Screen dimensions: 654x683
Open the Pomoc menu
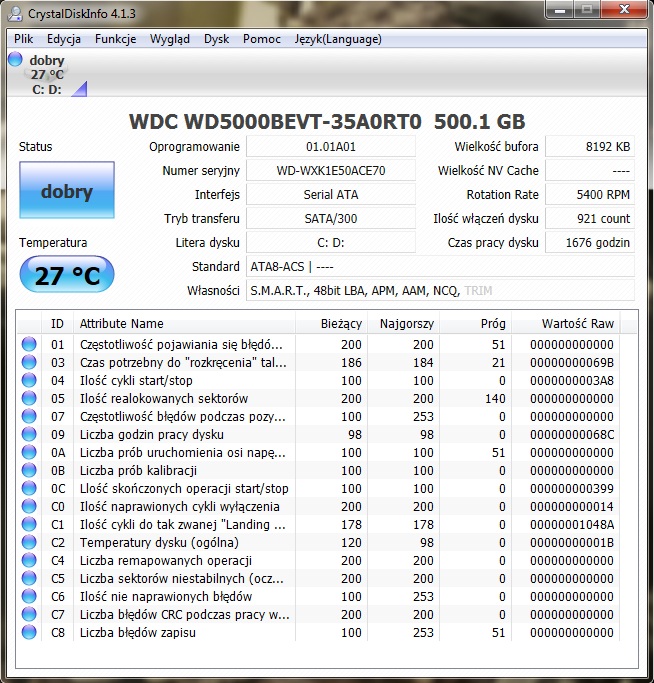tap(261, 39)
